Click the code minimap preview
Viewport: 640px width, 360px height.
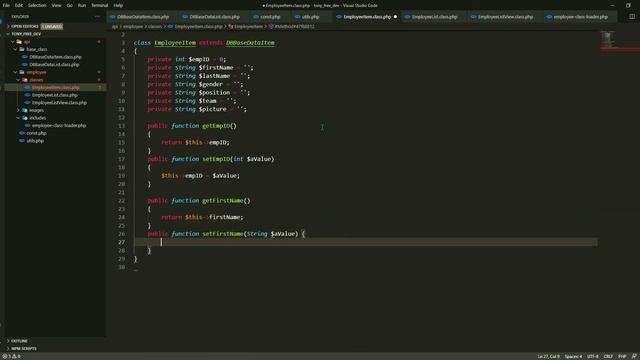click(x=607, y=40)
